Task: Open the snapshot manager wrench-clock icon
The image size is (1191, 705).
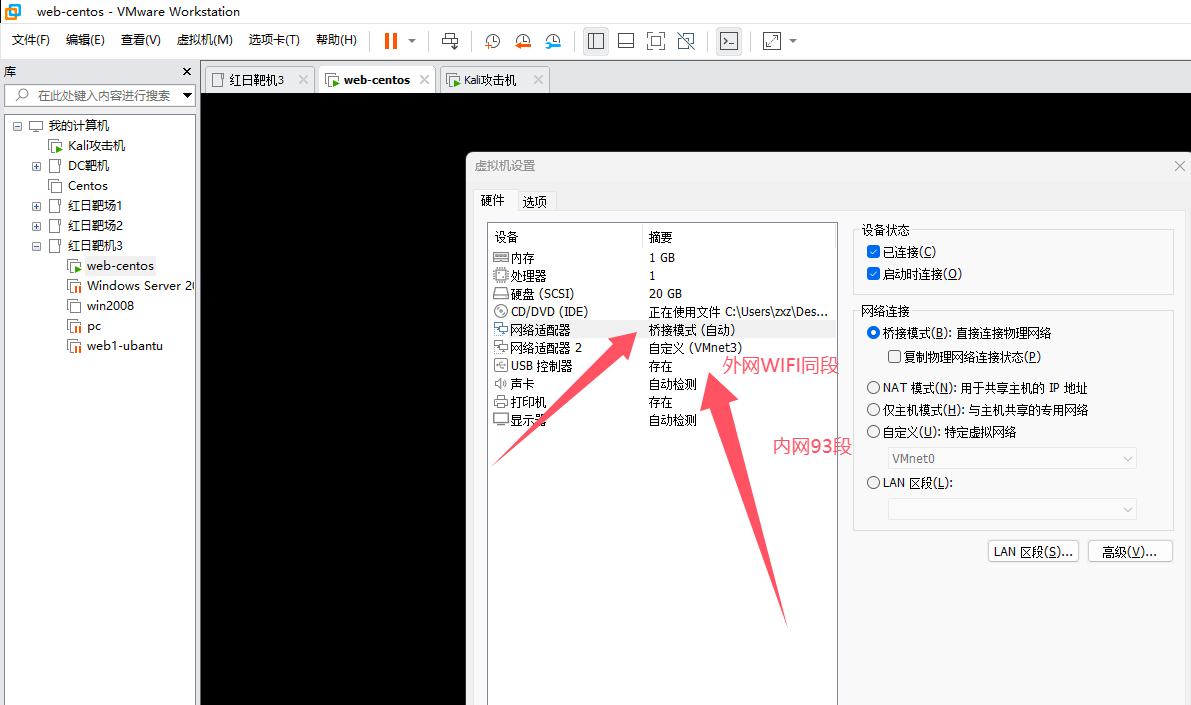Action: click(x=553, y=41)
